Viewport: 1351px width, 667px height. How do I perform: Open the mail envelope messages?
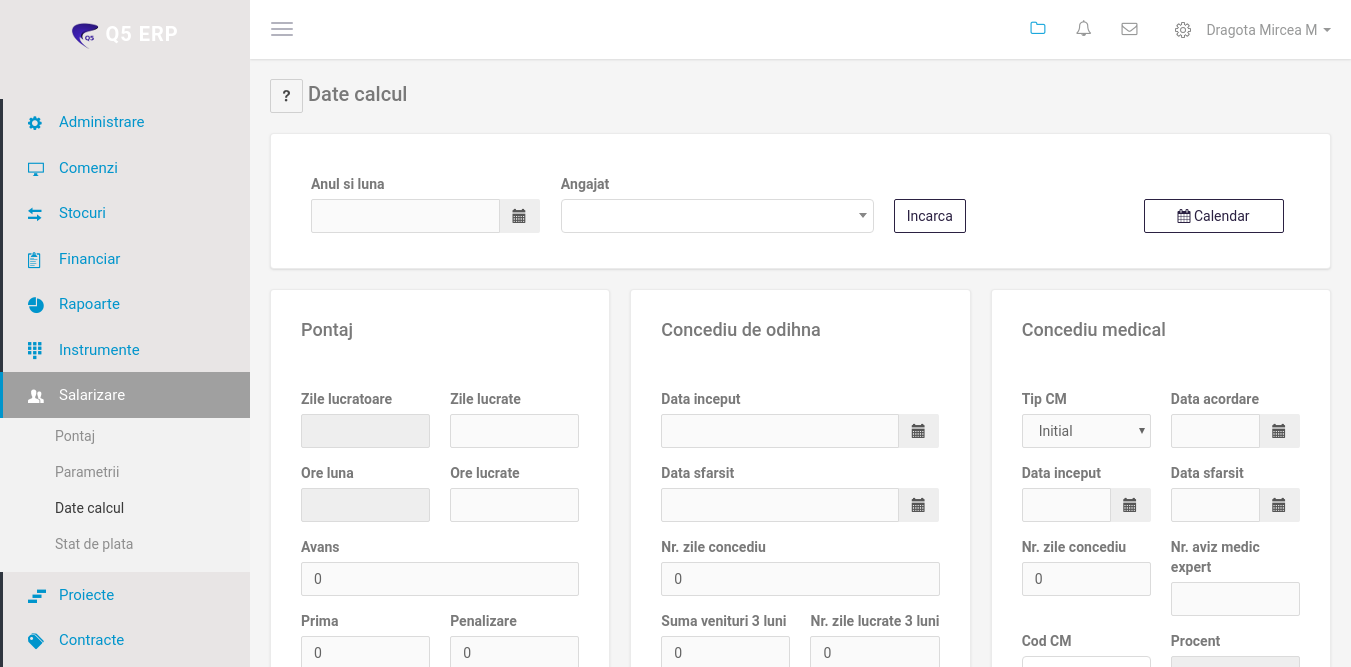[x=1129, y=29]
